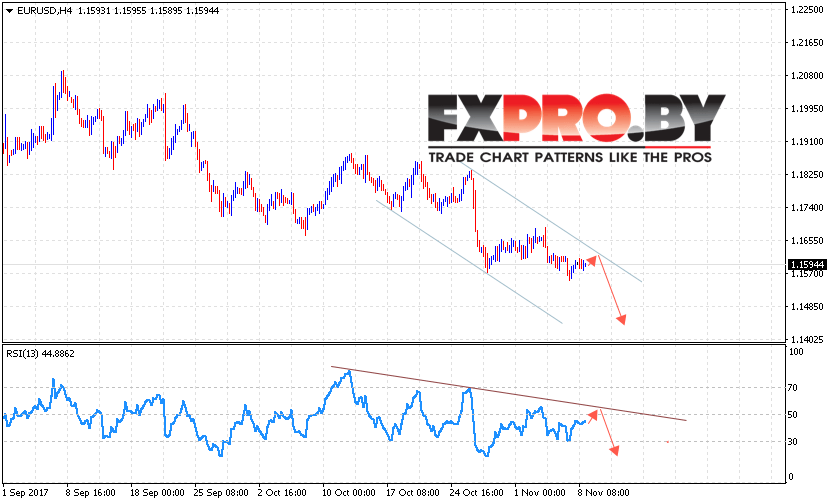Select the RSI scale value 30

pos(793,442)
